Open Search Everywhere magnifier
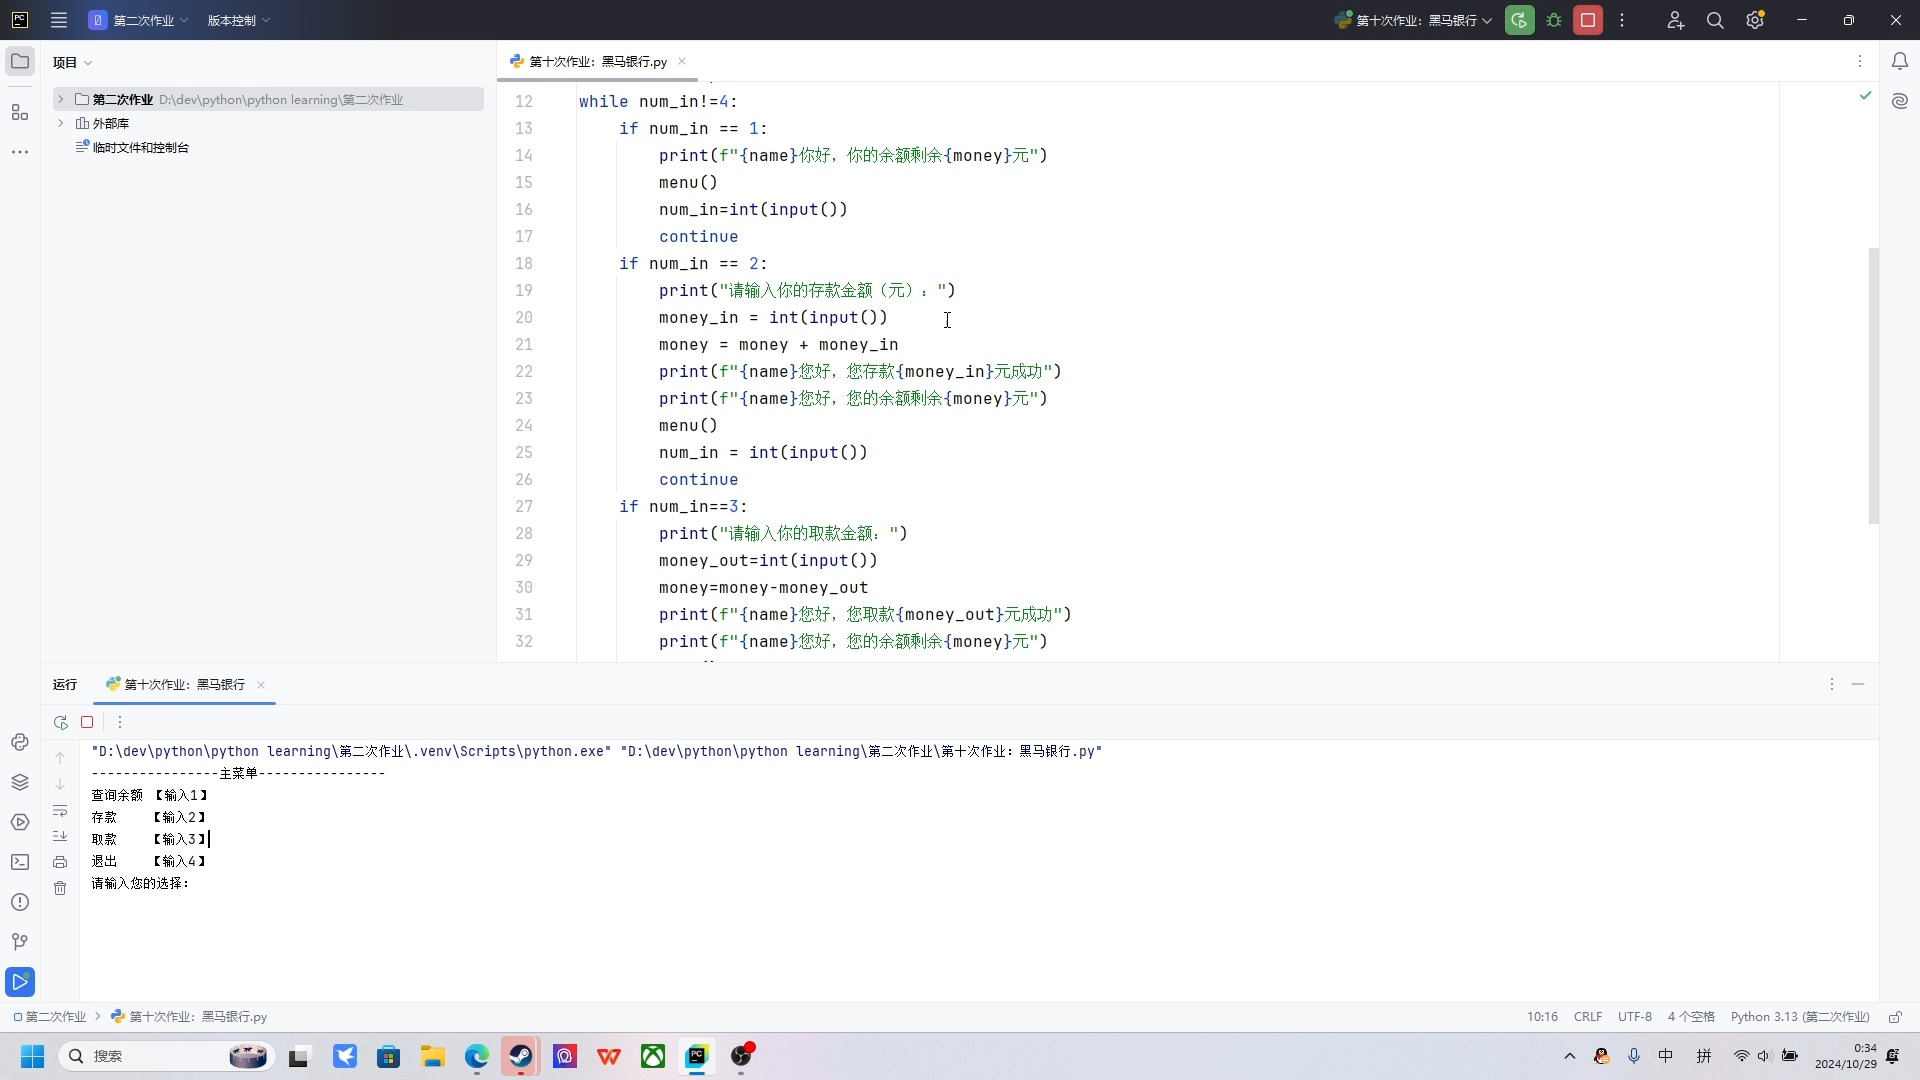This screenshot has width=1920, height=1080. pyautogui.click(x=1715, y=20)
